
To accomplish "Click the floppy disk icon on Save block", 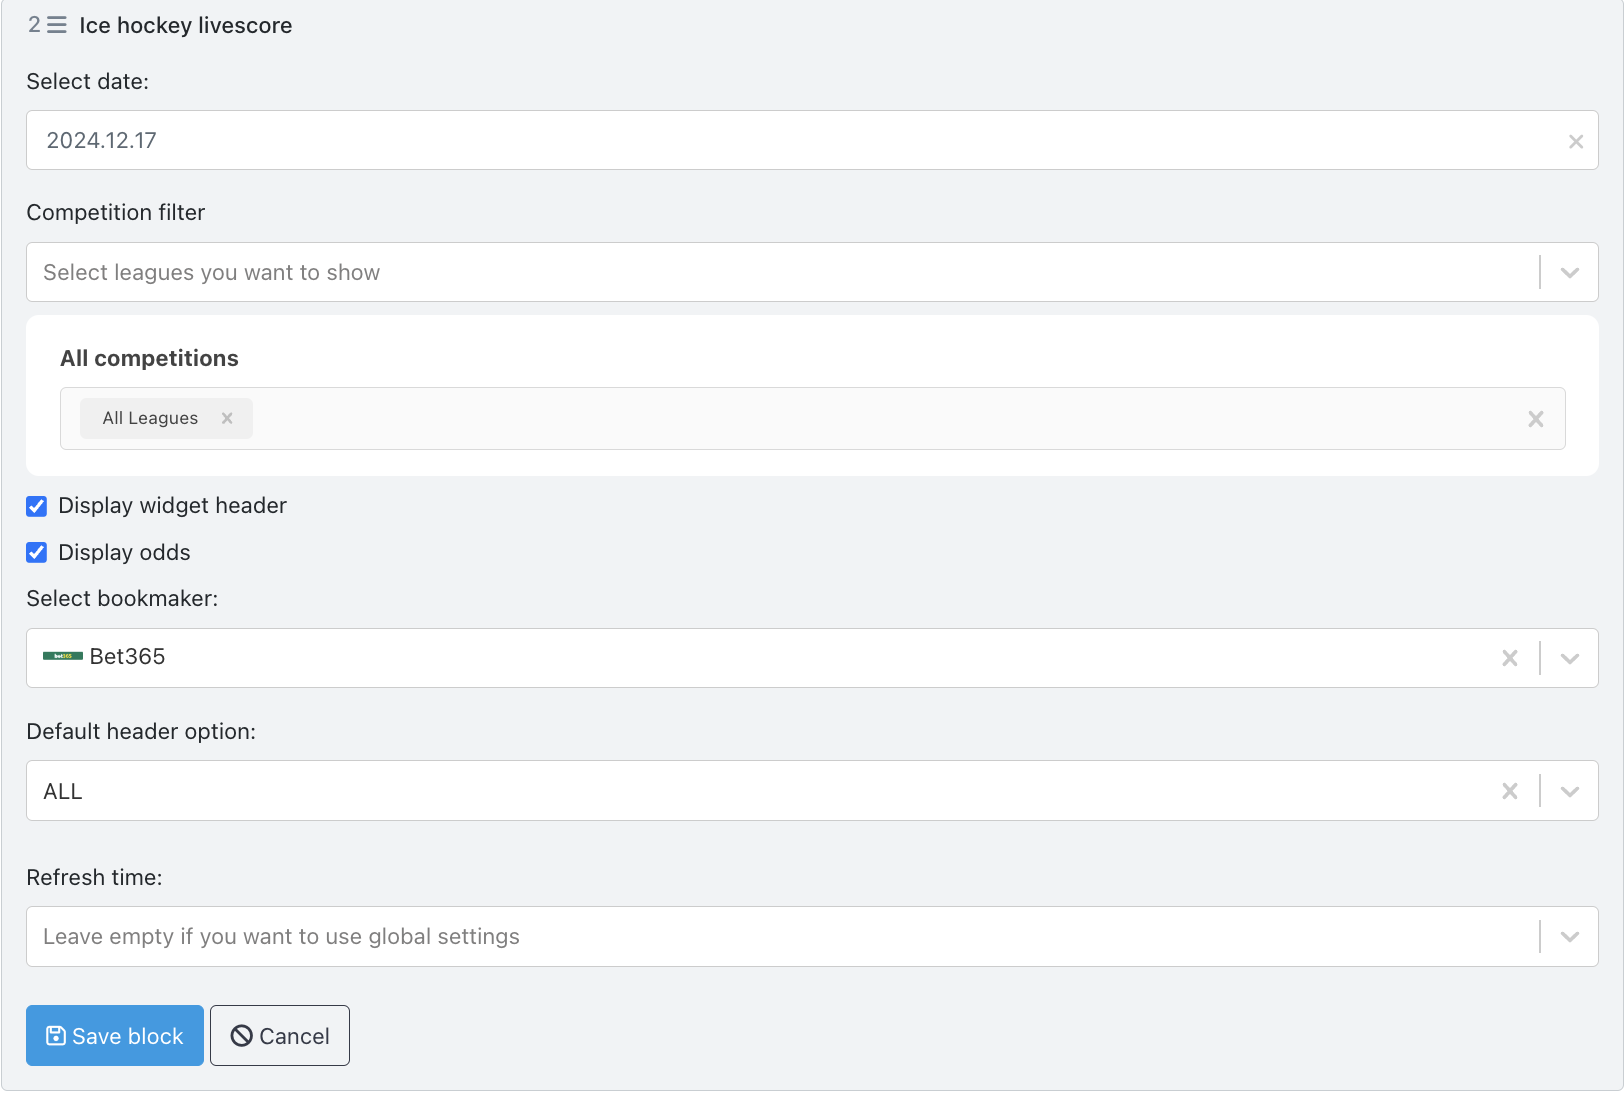I will pos(56,1036).
